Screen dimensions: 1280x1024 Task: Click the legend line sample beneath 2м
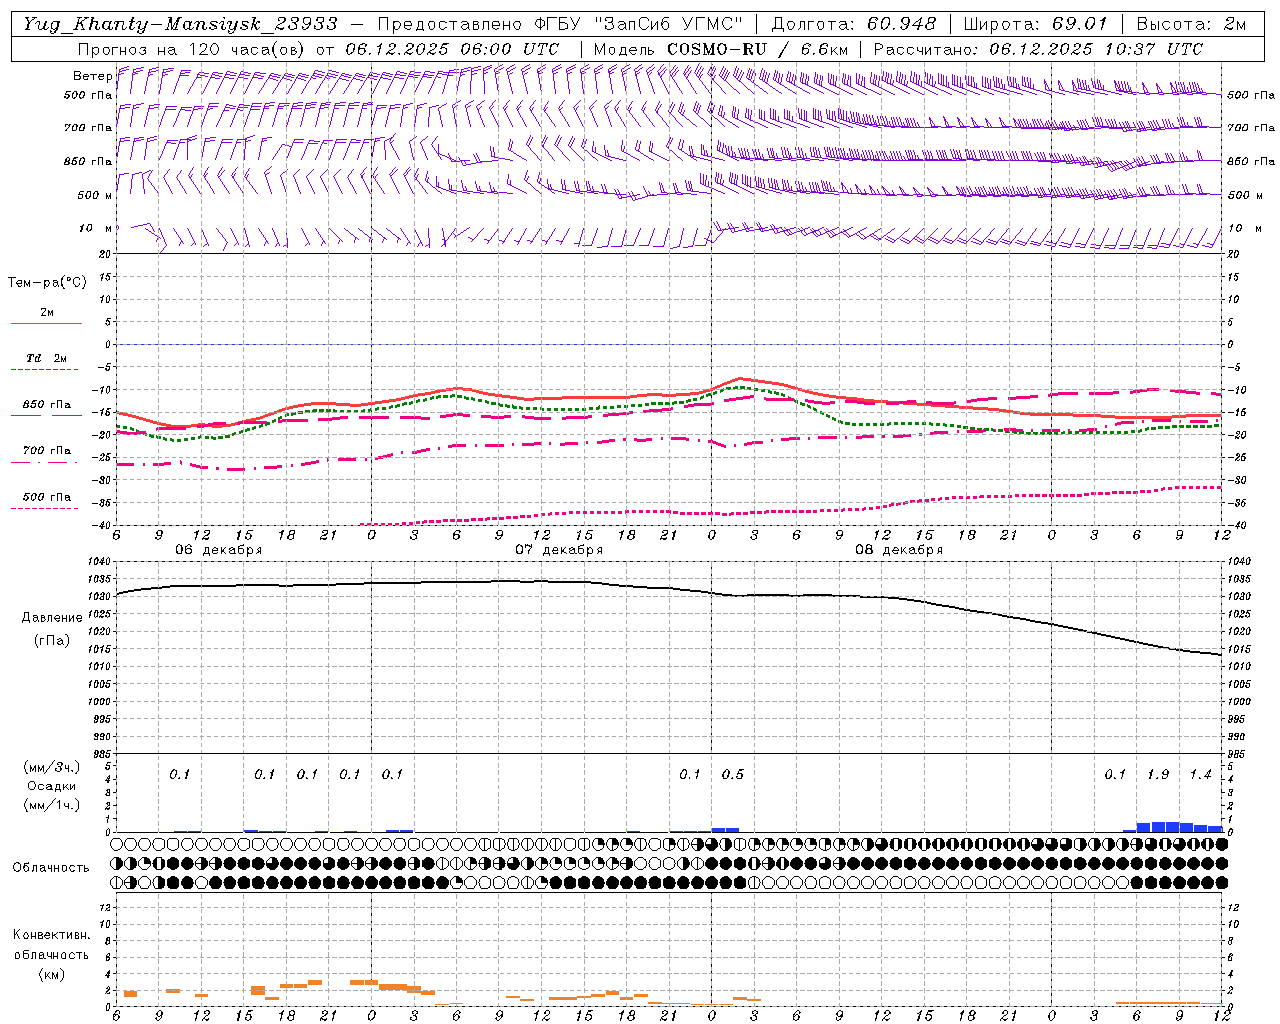[46, 323]
